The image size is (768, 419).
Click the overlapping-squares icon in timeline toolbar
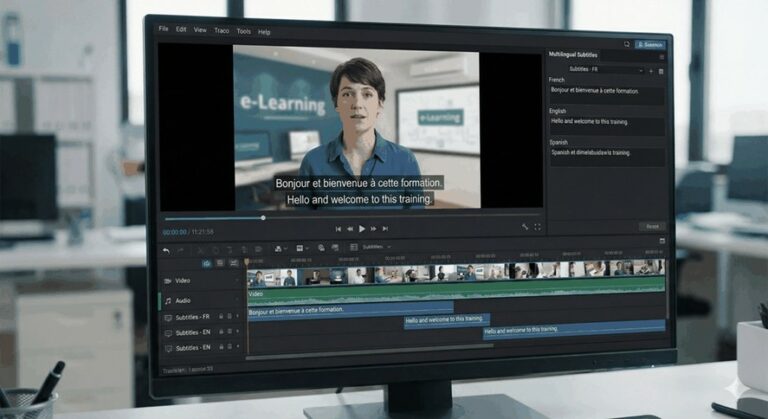321,248
